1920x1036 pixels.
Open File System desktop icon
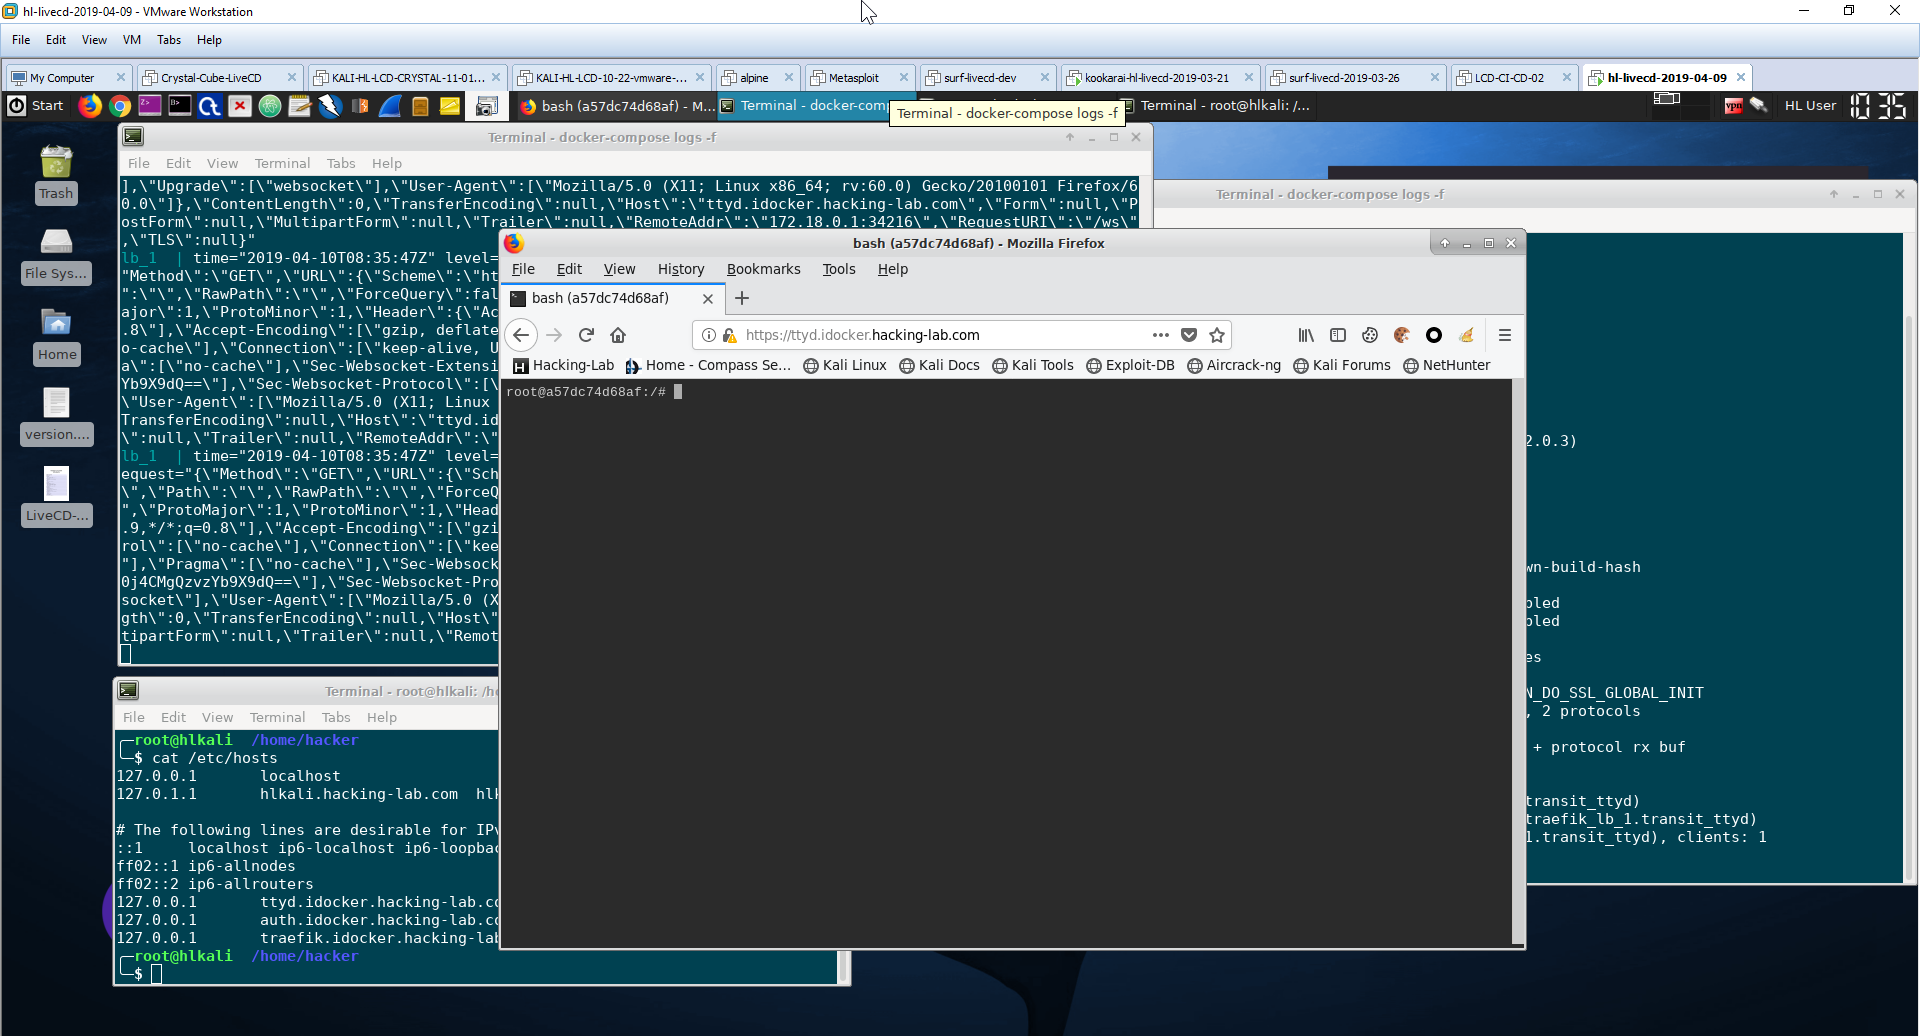56,254
